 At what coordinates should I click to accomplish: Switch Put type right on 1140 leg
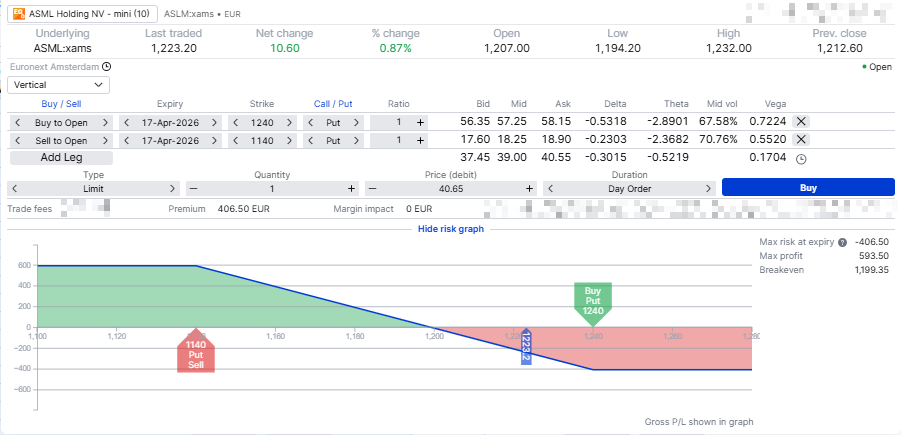coord(356,140)
